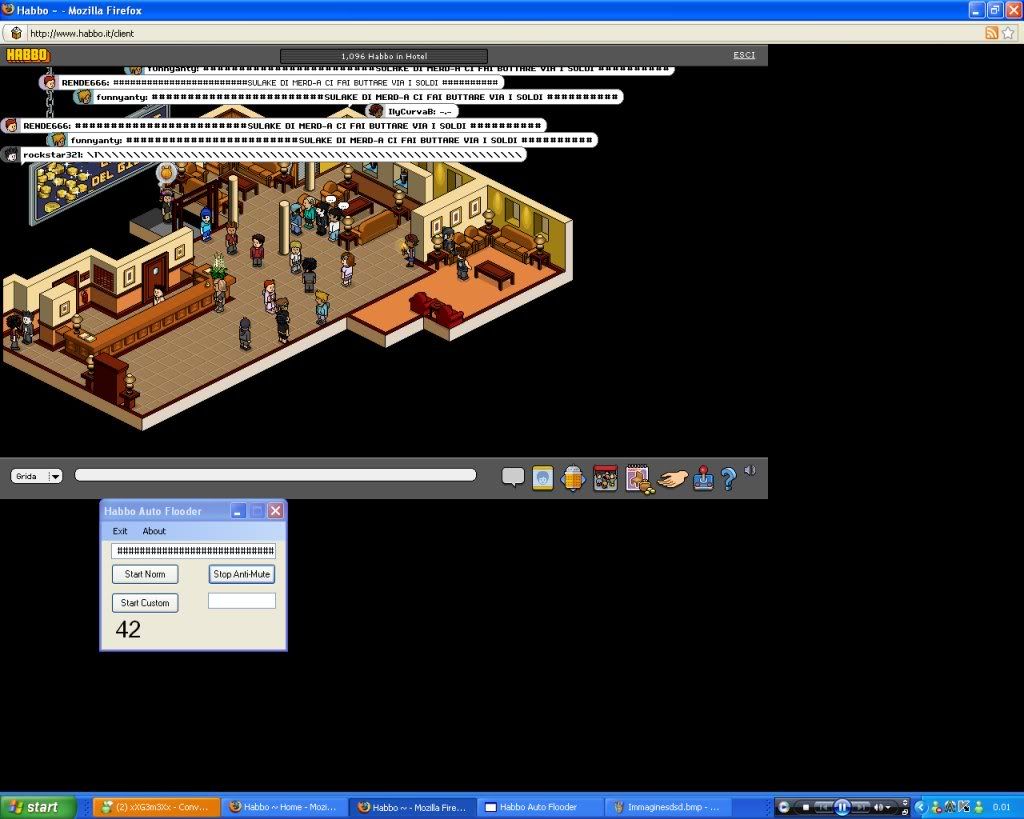
Task: Open the Habbo profile portrait icon
Action: [x=543, y=477]
